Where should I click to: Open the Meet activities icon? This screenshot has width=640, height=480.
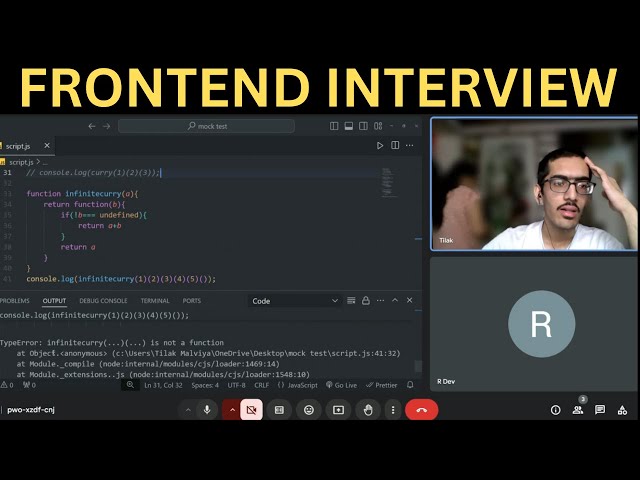click(622, 410)
